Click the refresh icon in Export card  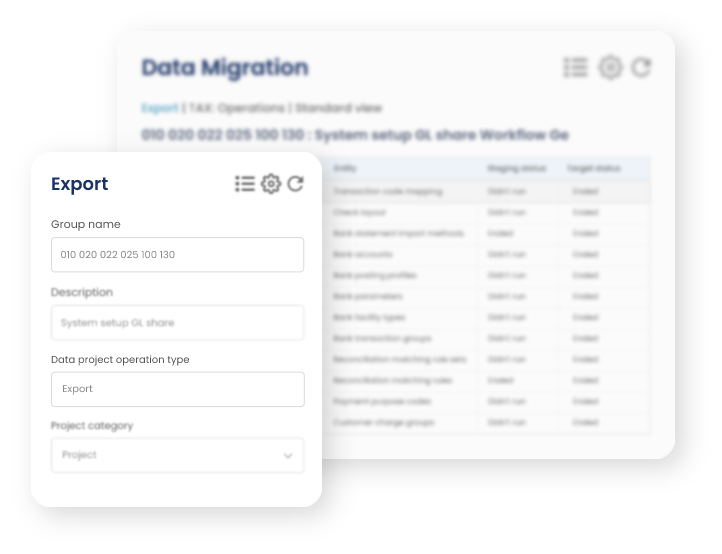click(295, 184)
